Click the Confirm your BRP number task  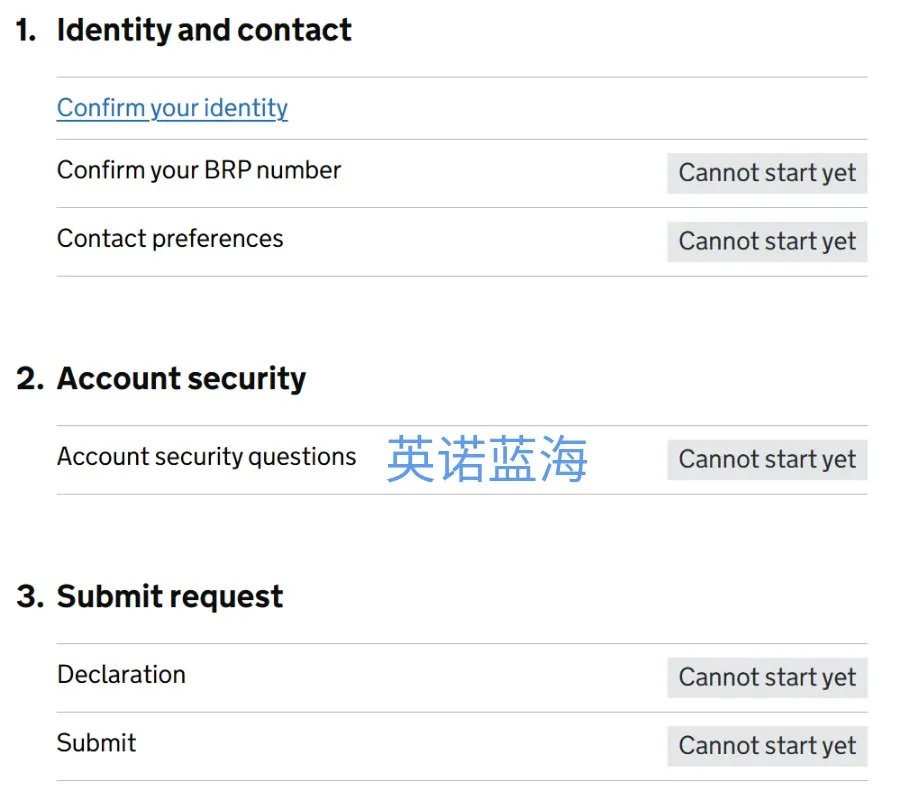point(199,170)
